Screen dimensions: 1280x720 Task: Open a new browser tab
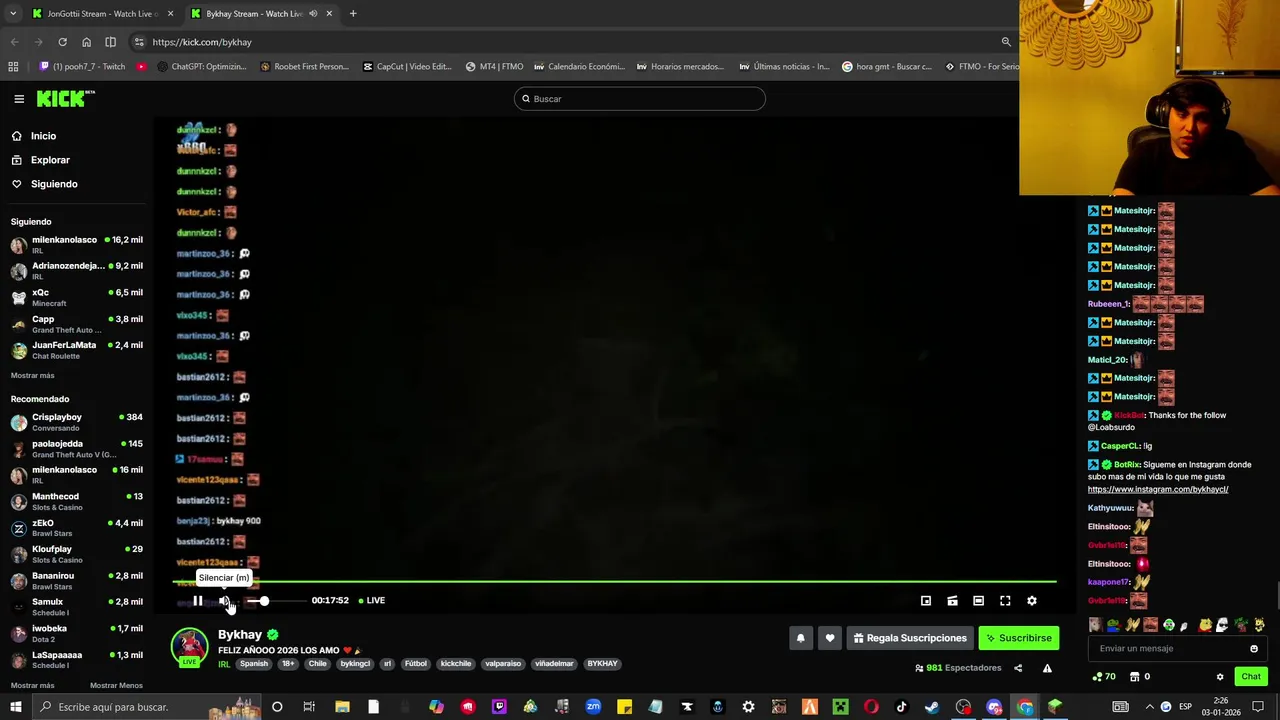(x=353, y=14)
